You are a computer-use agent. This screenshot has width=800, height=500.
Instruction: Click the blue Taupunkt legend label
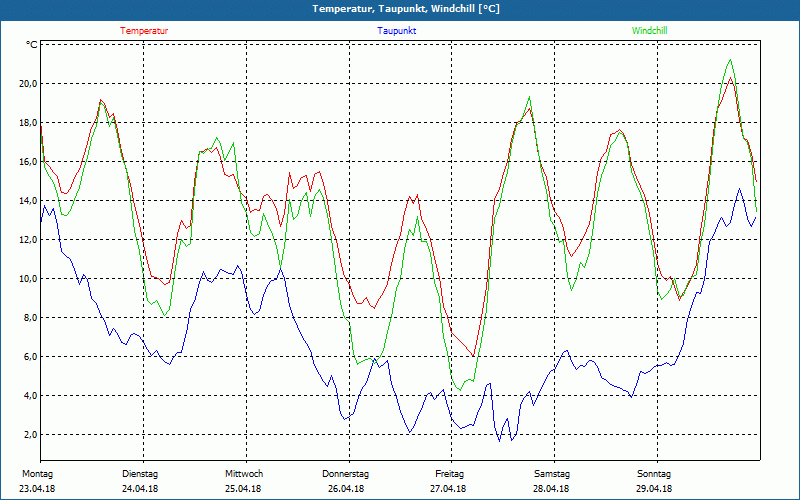pyautogui.click(x=396, y=31)
